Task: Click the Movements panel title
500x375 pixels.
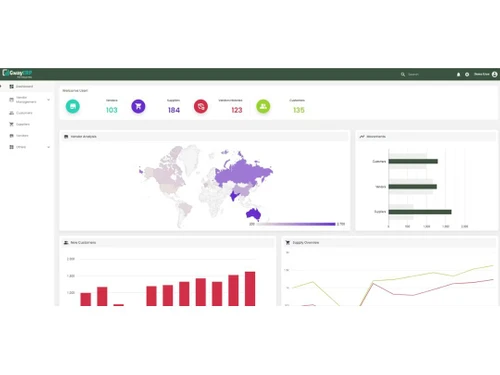Action: point(376,136)
